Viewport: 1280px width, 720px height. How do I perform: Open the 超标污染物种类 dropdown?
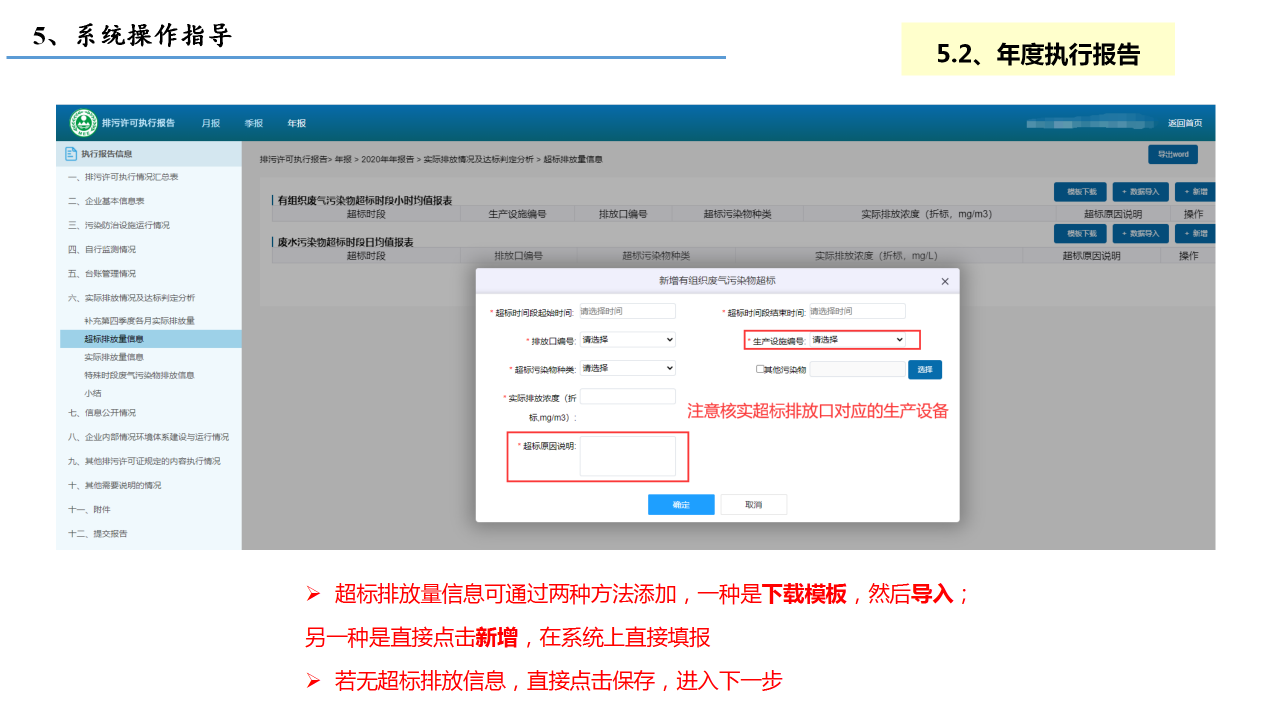tap(627, 368)
